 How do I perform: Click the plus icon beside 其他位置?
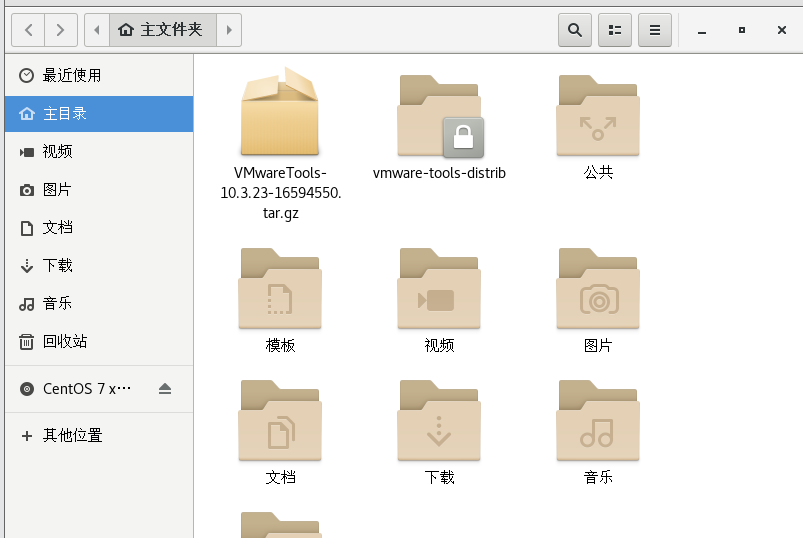point(27,436)
